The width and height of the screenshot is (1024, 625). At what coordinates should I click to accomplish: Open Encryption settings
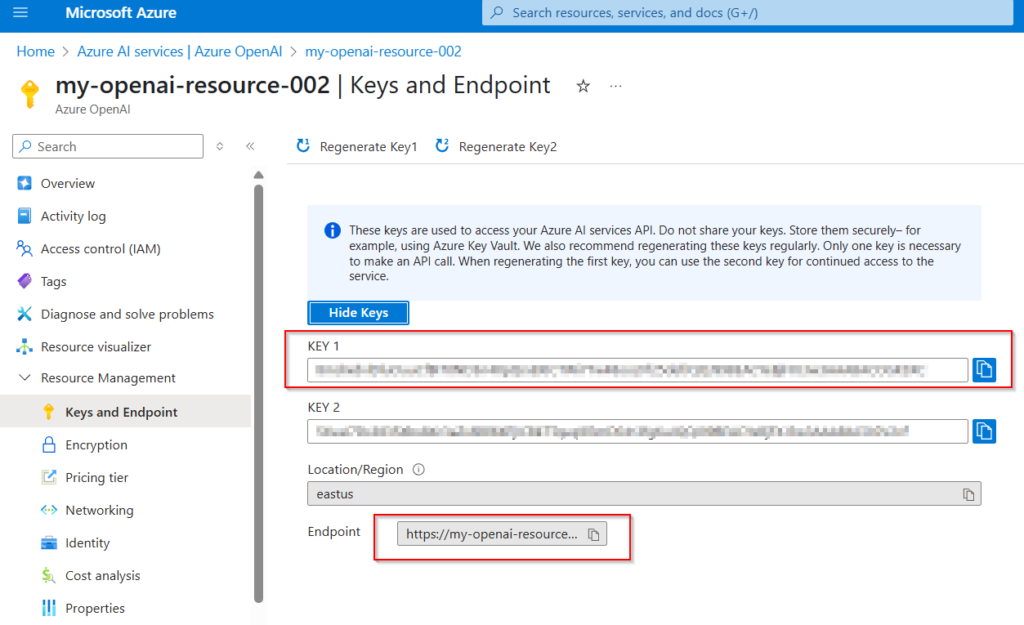coord(97,445)
